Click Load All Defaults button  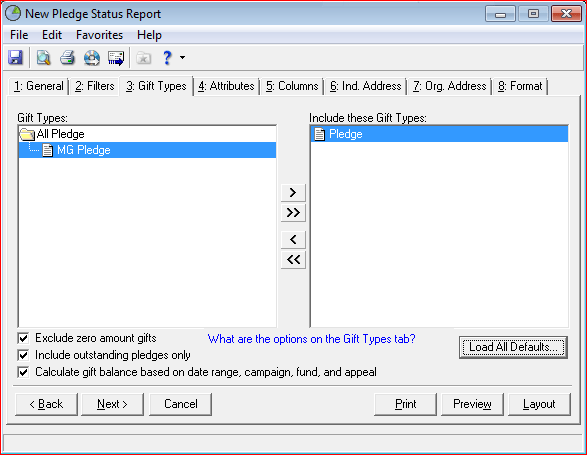click(513, 347)
